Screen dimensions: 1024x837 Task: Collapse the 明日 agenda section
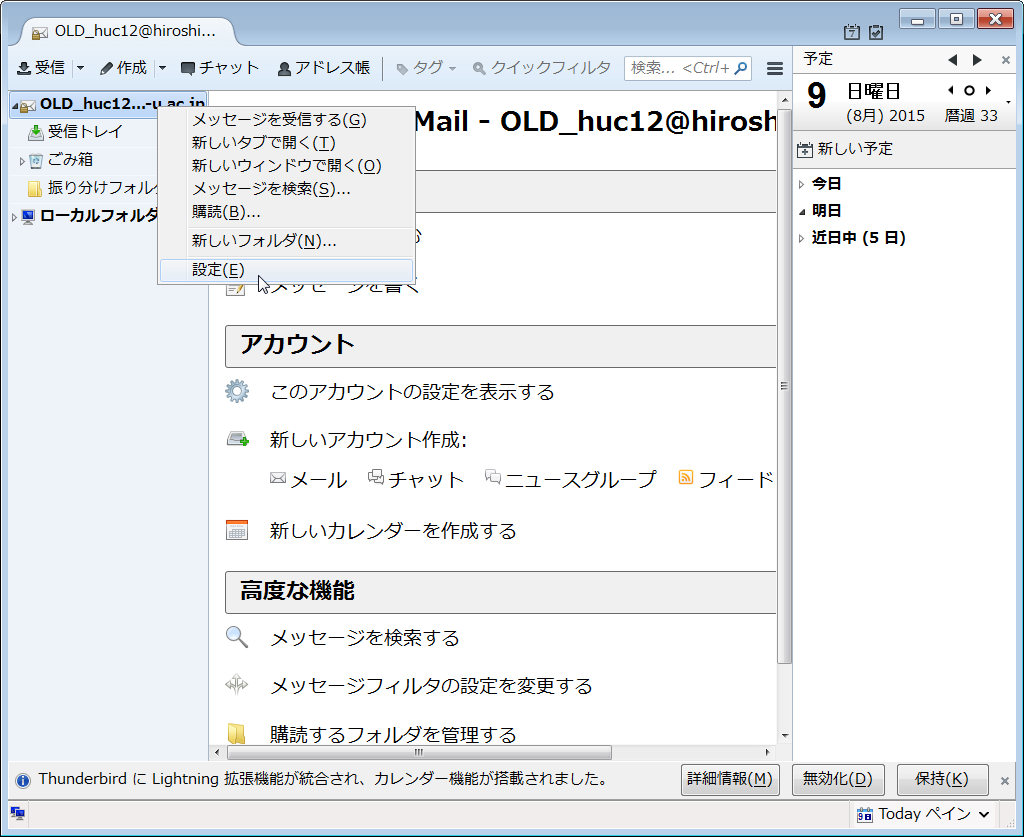click(802, 212)
